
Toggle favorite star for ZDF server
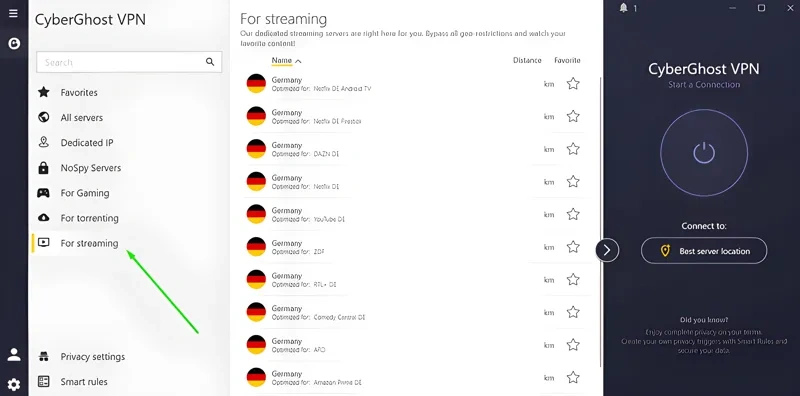point(573,247)
